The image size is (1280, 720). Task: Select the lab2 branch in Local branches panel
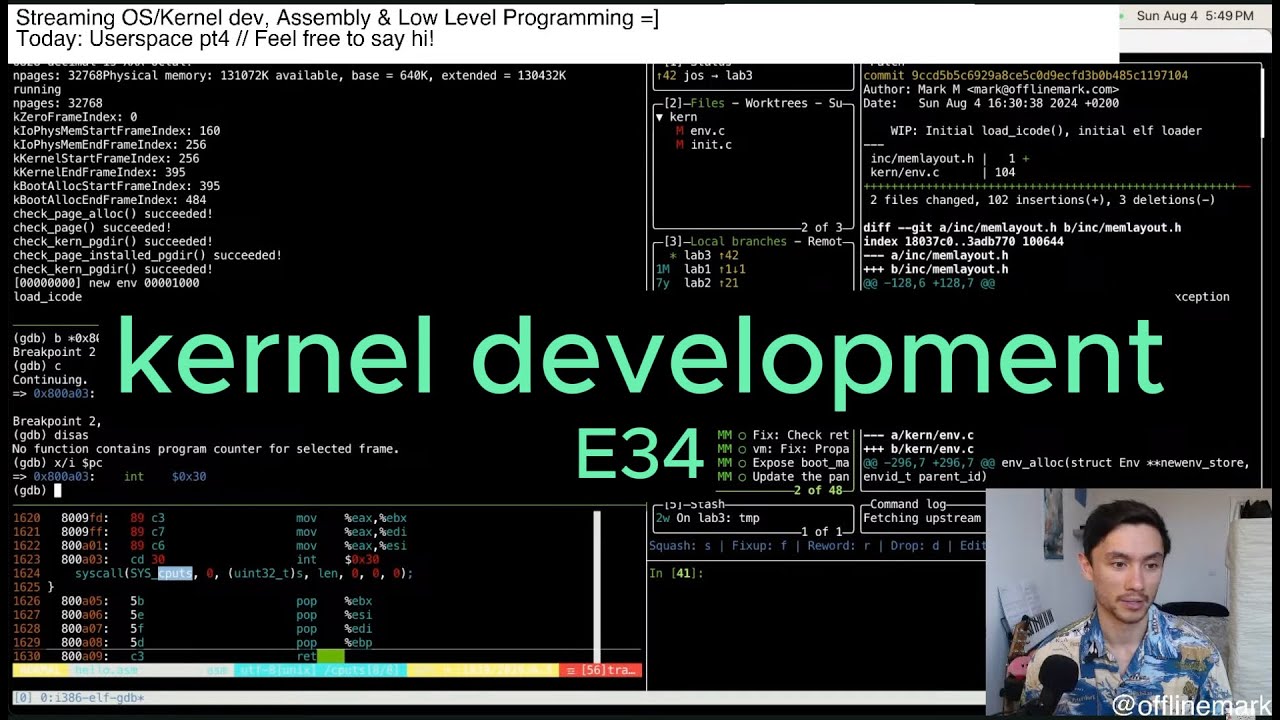tap(697, 283)
